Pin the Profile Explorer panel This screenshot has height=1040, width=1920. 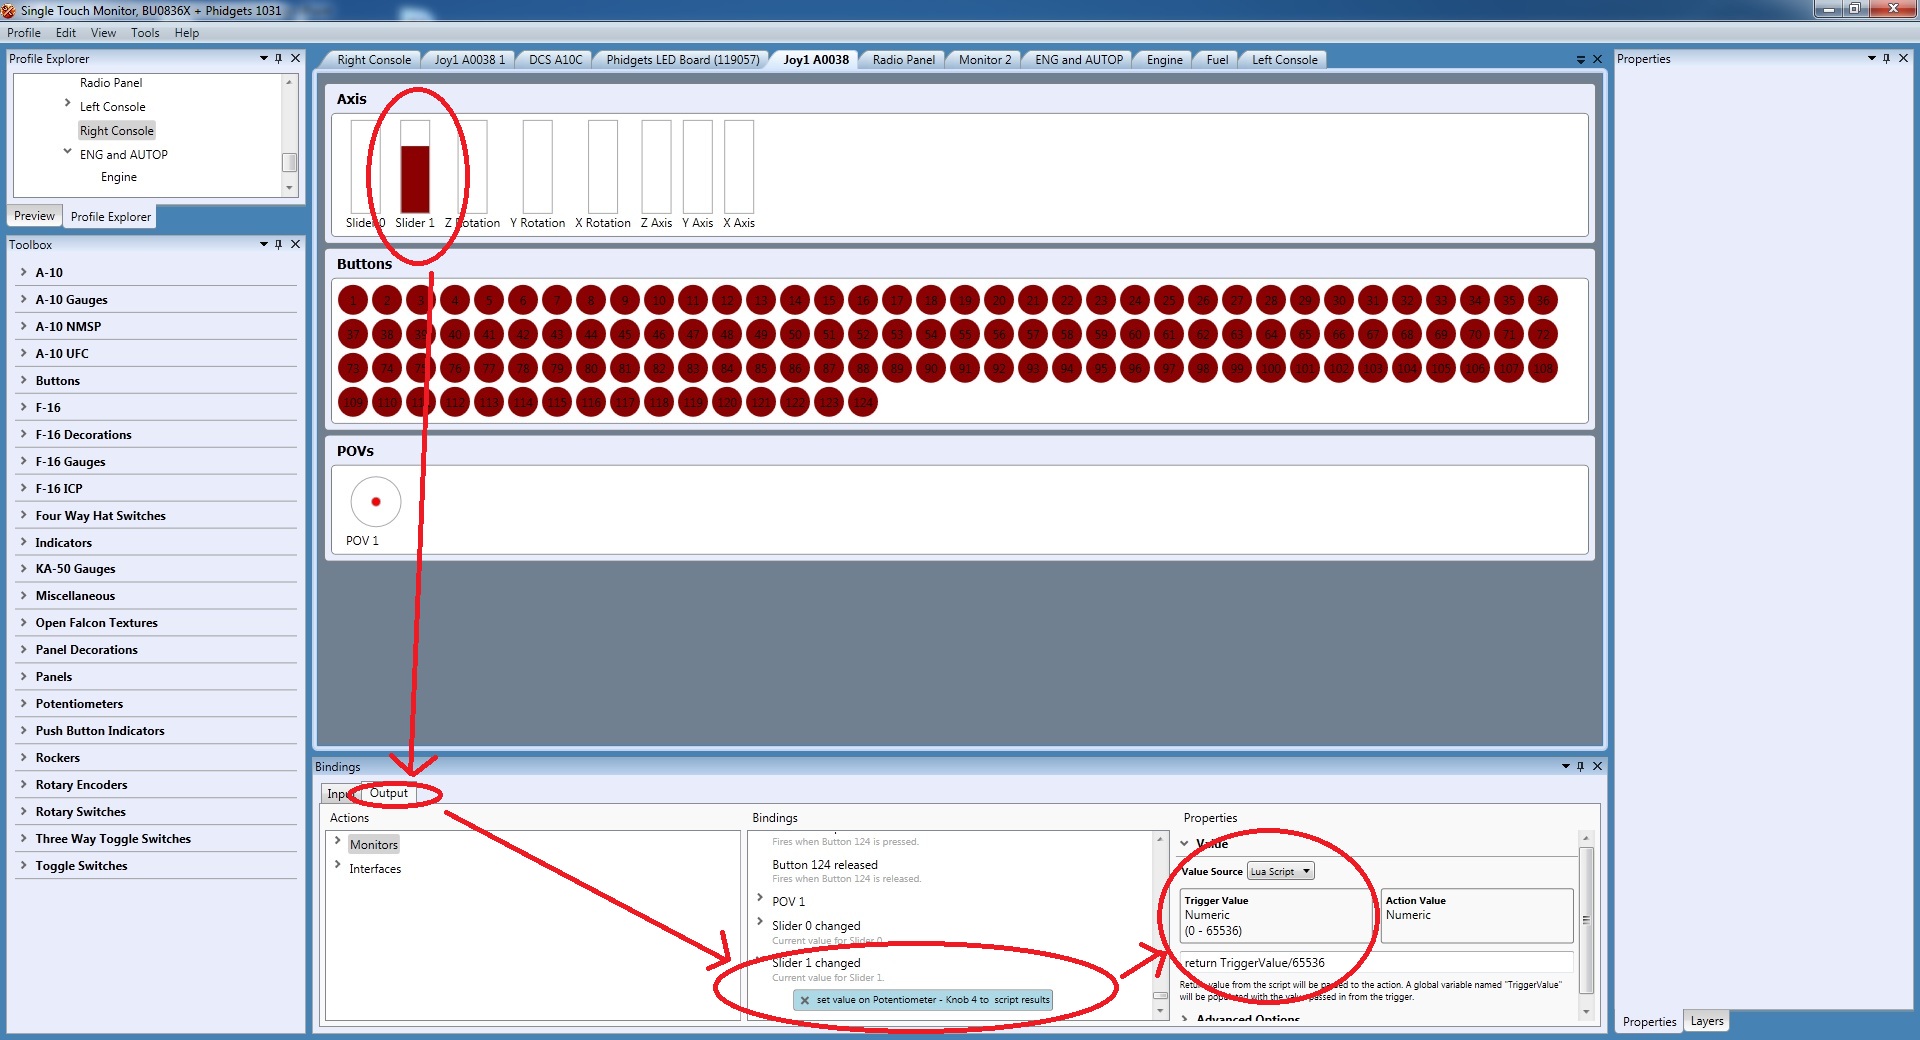pyautogui.click(x=279, y=58)
